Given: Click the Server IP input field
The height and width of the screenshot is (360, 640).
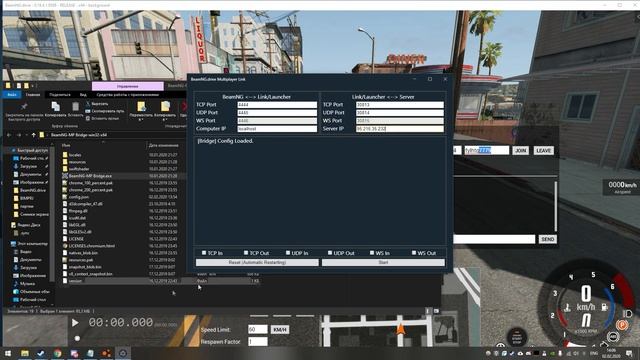Looking at the screenshot, I should [400, 129].
